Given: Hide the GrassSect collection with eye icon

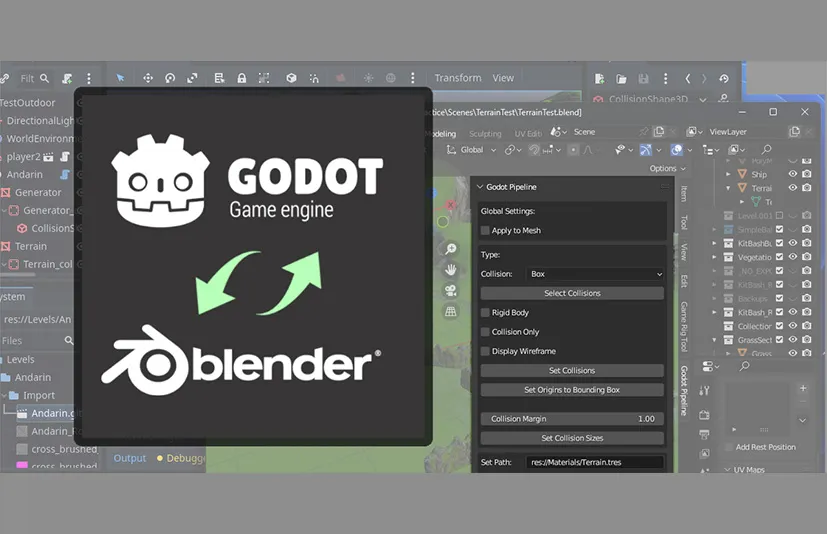Looking at the screenshot, I should 792,340.
